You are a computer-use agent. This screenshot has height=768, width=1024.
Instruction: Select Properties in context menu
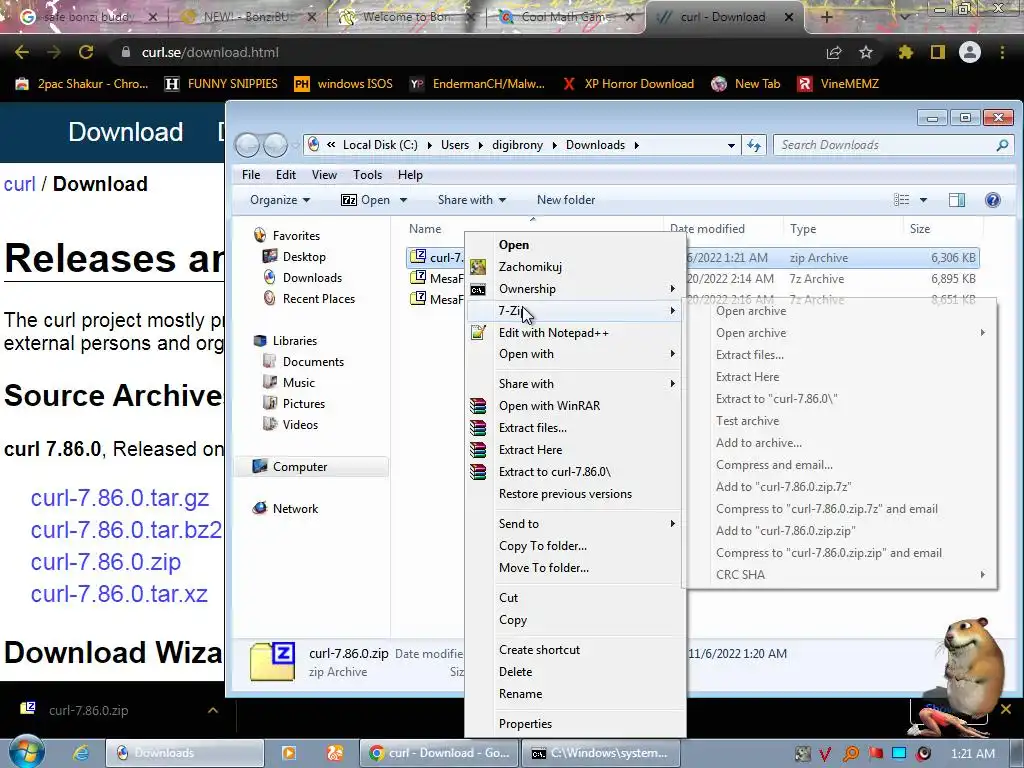(525, 724)
